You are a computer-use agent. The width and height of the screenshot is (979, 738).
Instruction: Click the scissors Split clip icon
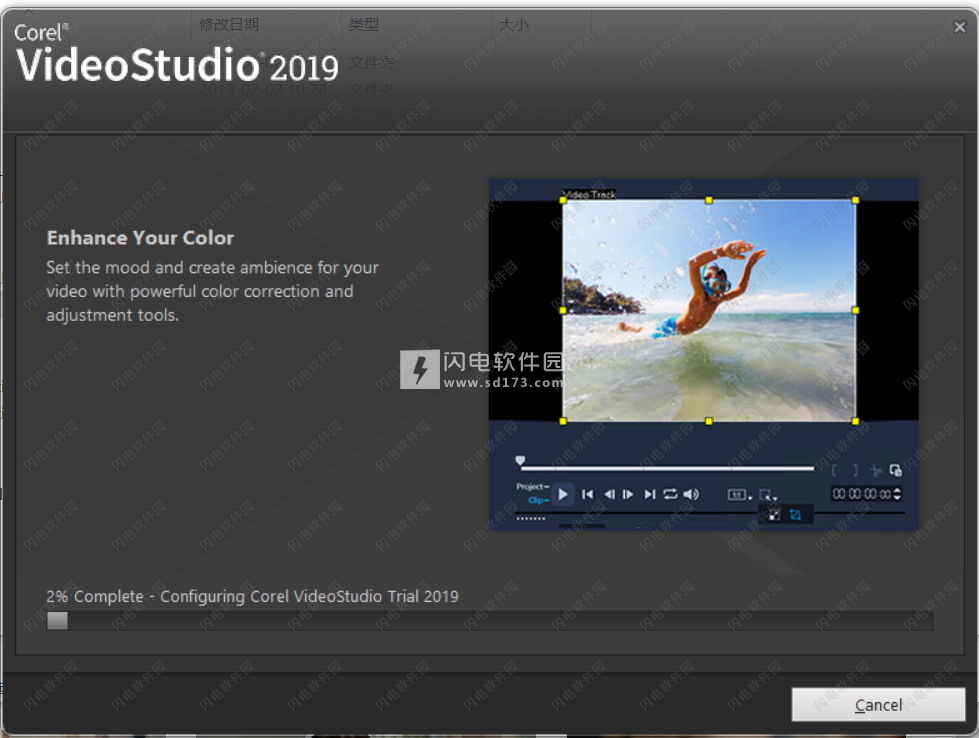point(875,470)
